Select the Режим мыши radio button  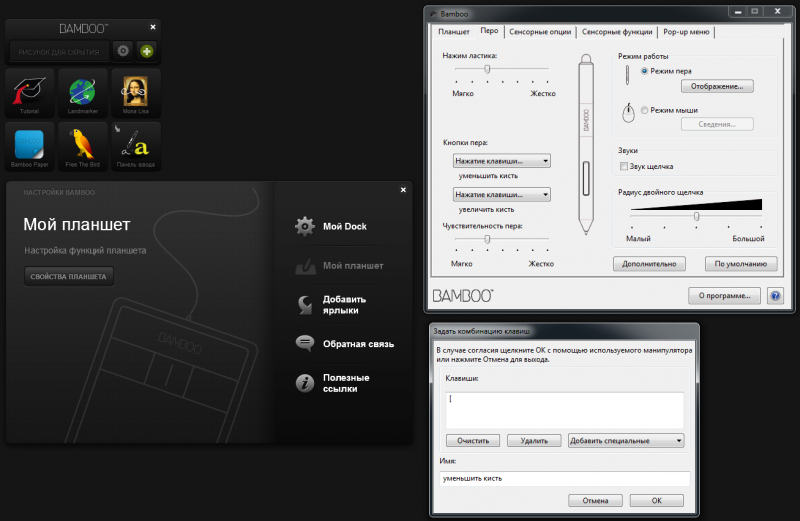pyautogui.click(x=644, y=110)
